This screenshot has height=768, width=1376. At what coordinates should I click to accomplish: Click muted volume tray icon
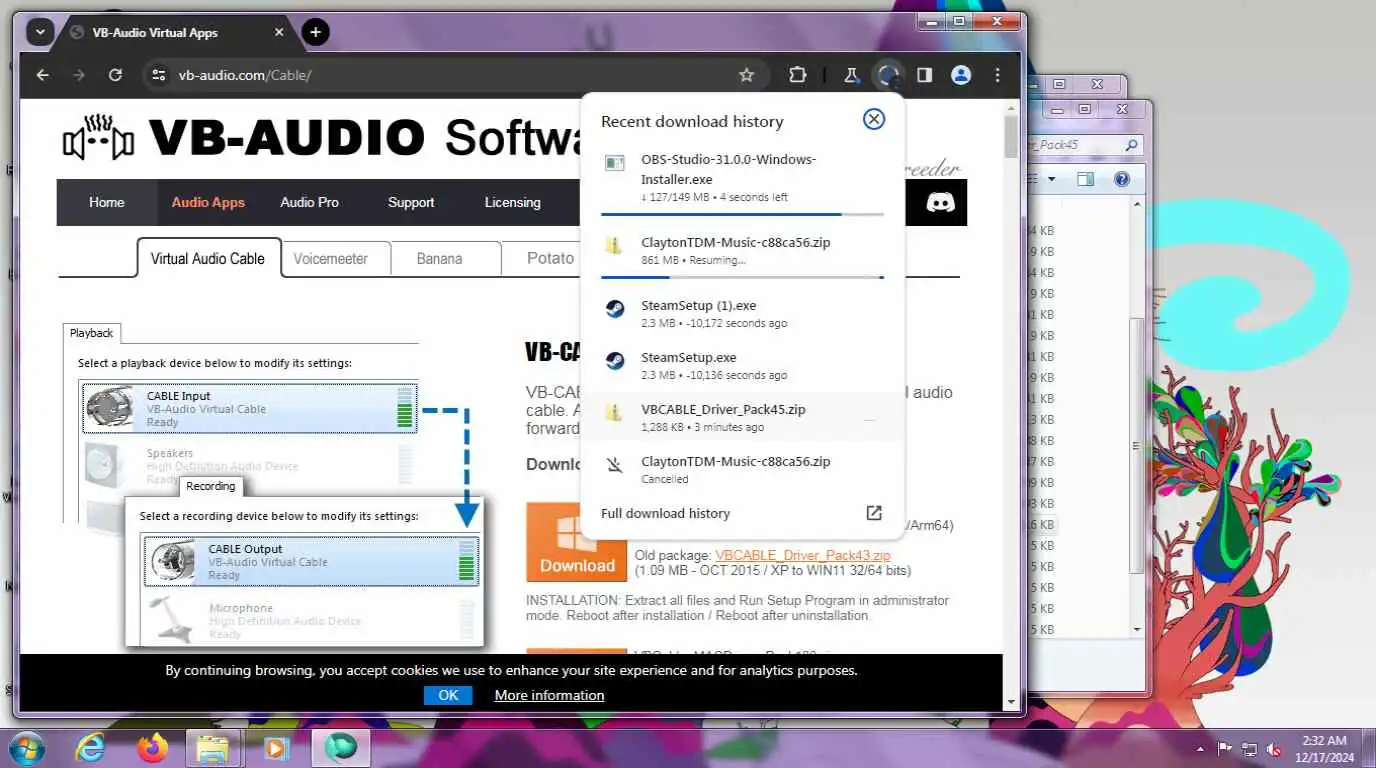(x=1274, y=749)
